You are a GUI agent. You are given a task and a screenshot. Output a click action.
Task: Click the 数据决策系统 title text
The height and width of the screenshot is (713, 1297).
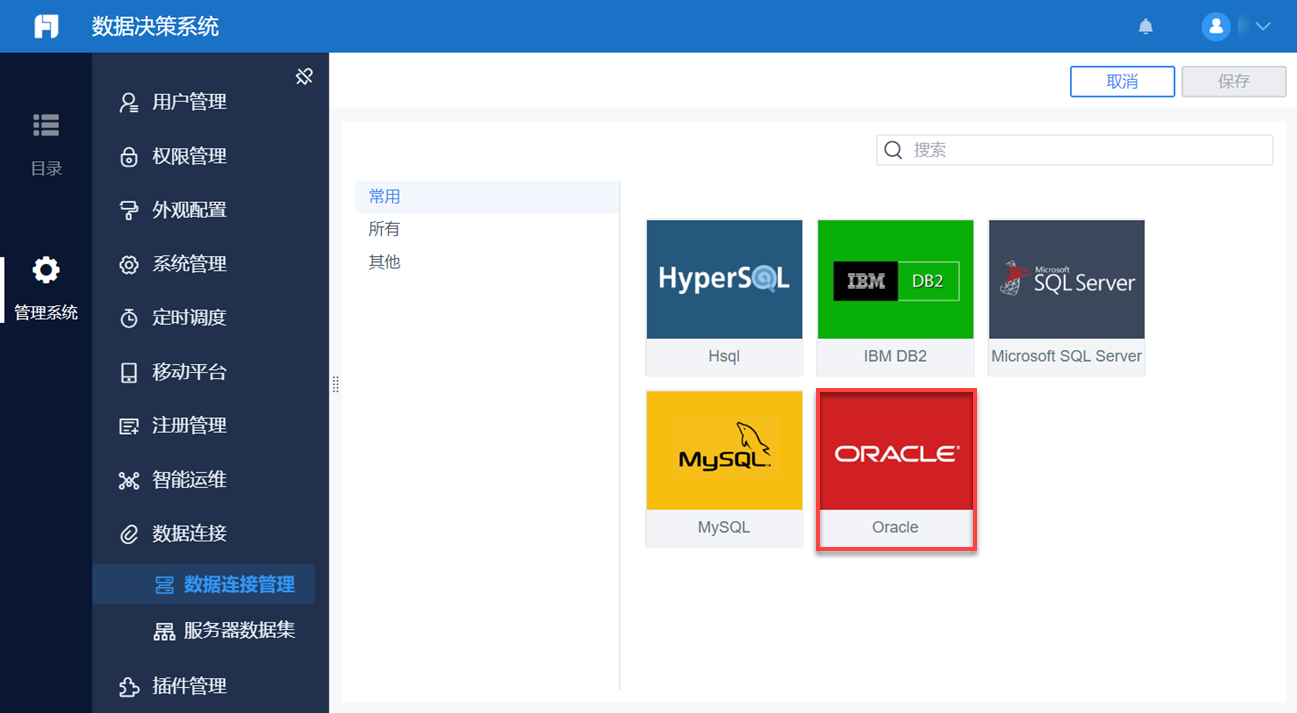point(155,27)
